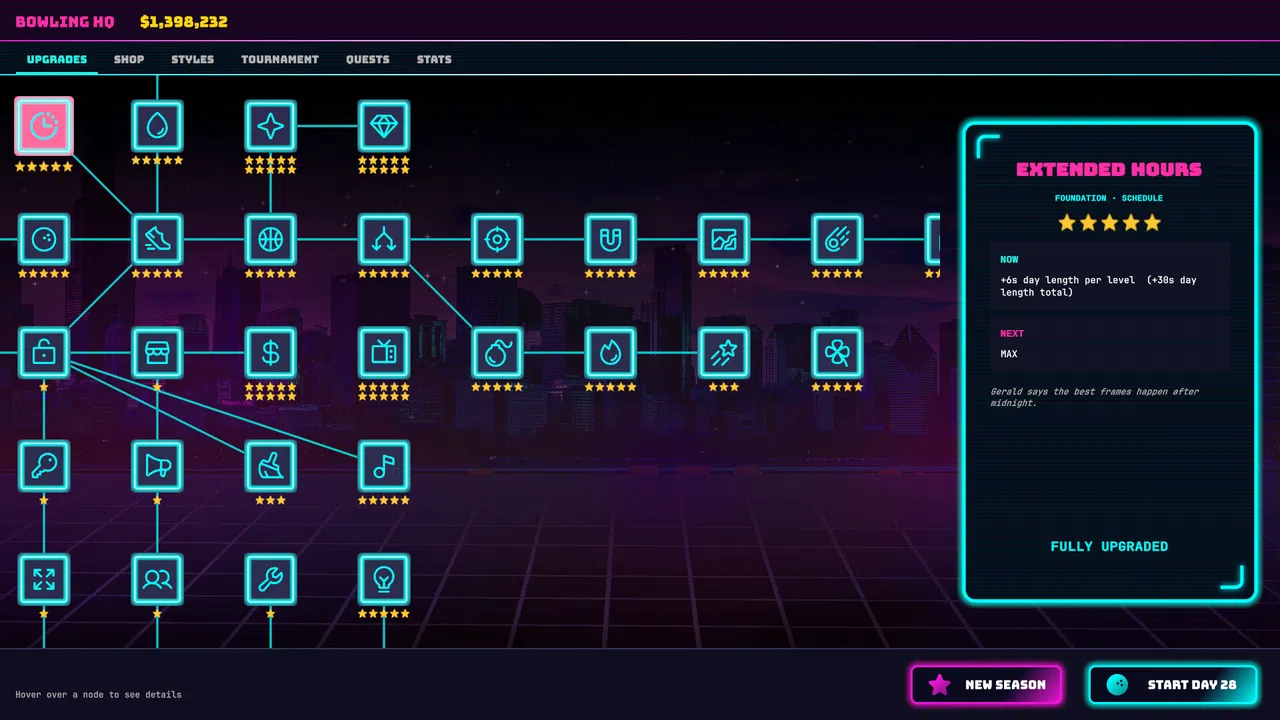Click the flame upgrade node

tap(610, 352)
